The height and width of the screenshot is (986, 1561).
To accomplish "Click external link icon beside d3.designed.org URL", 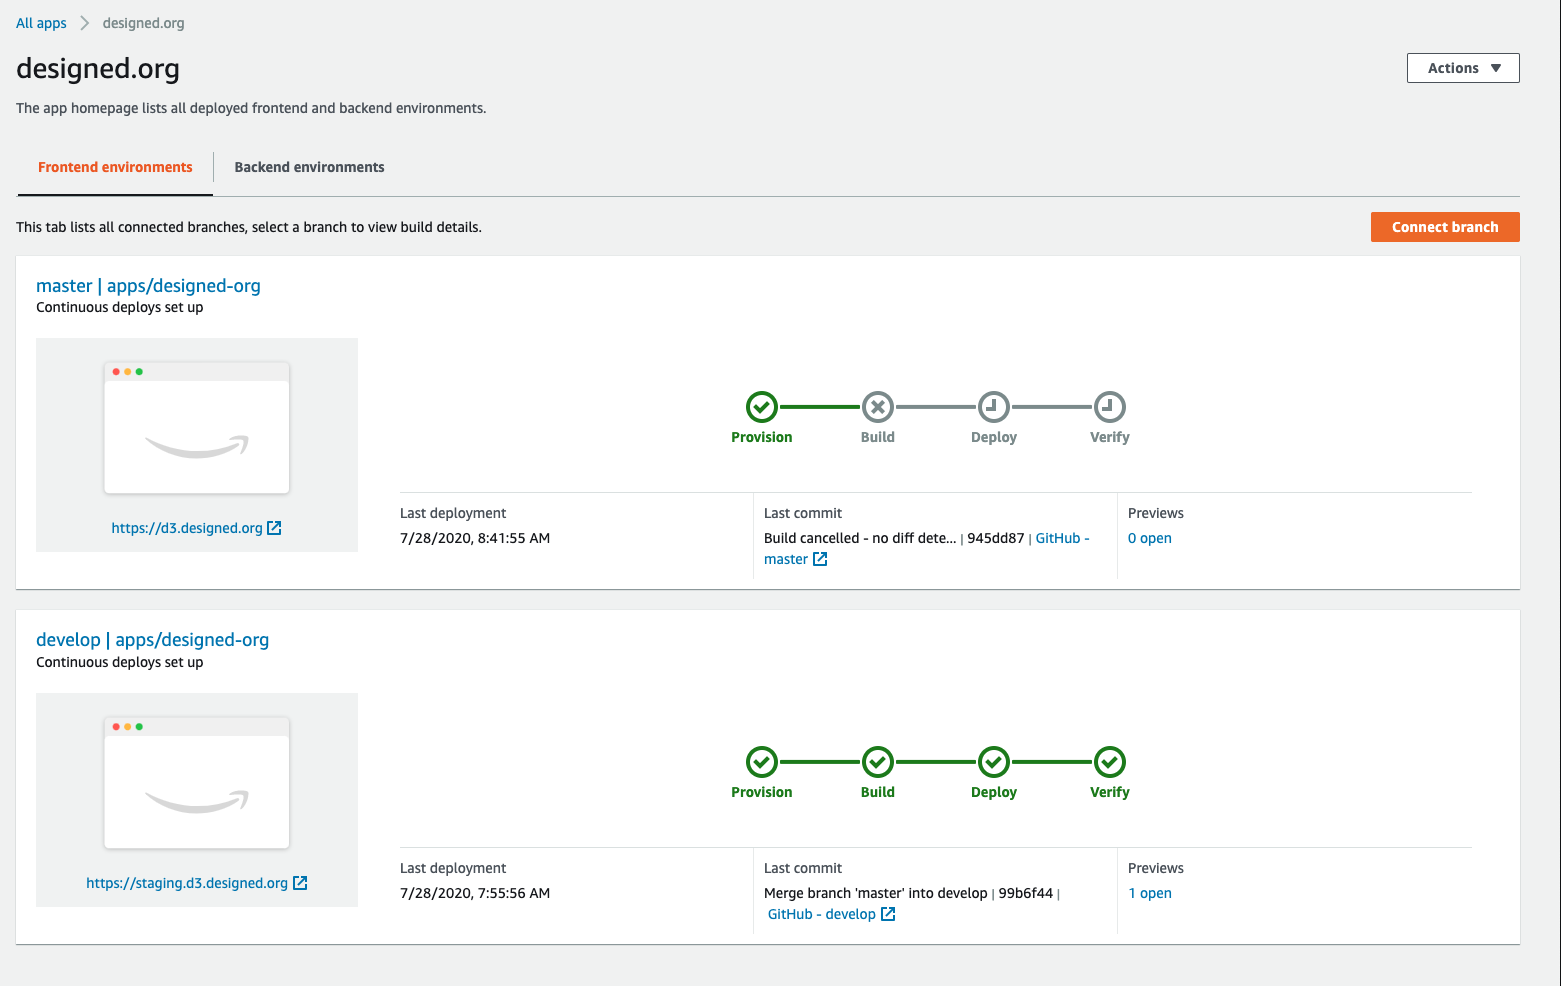I will tap(274, 528).
